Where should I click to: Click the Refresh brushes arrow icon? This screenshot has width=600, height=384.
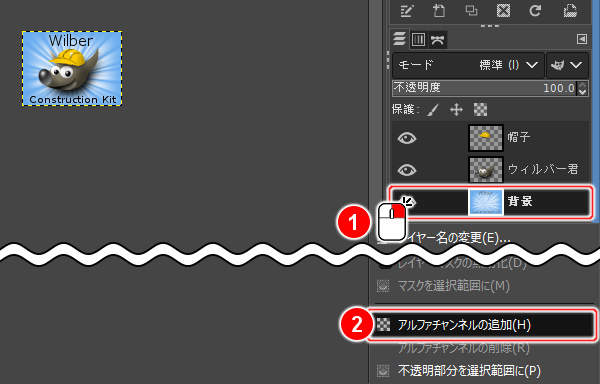(x=535, y=10)
